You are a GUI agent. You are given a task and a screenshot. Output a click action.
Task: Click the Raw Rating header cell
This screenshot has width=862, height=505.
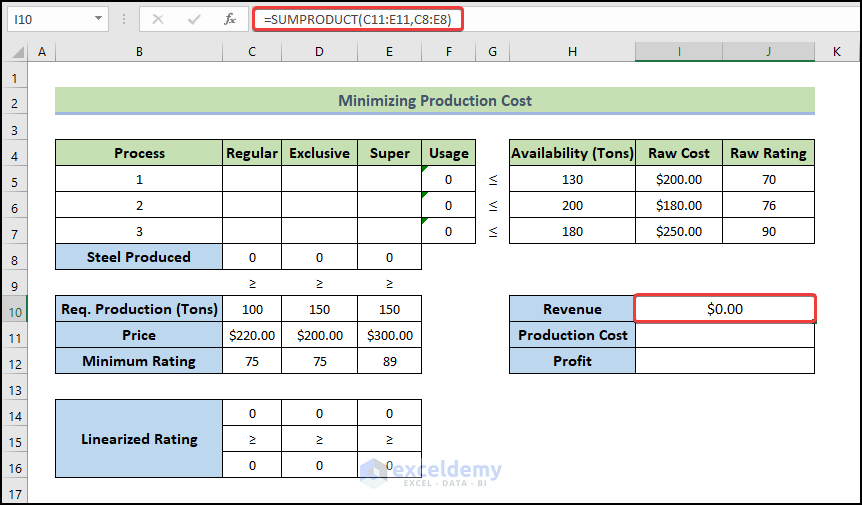pos(769,153)
